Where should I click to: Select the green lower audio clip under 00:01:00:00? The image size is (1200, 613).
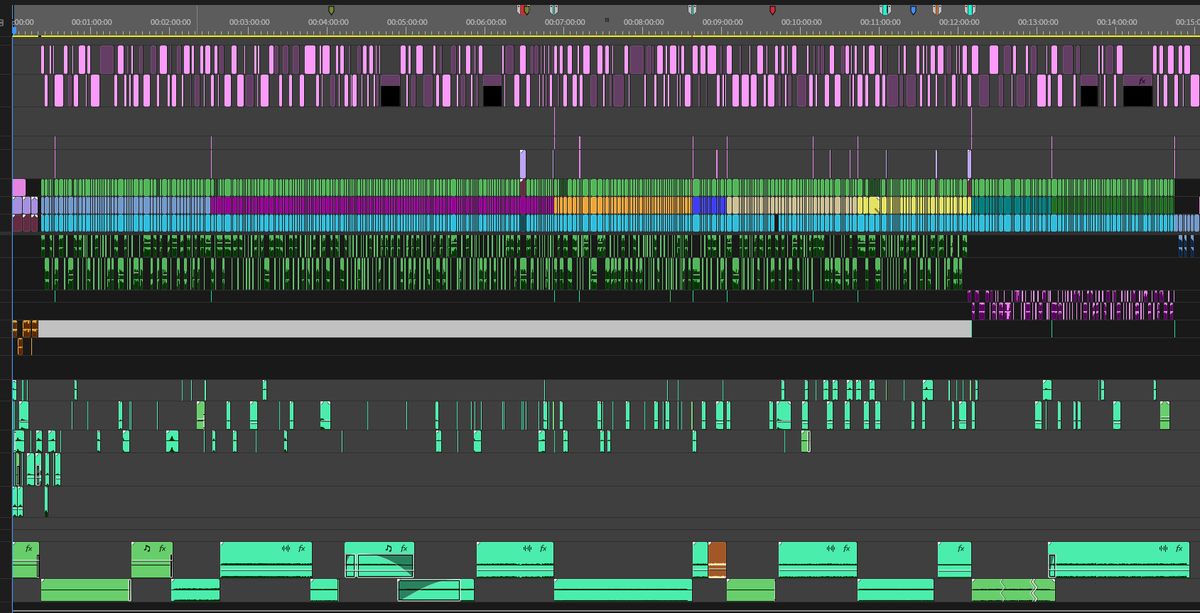pos(85,589)
